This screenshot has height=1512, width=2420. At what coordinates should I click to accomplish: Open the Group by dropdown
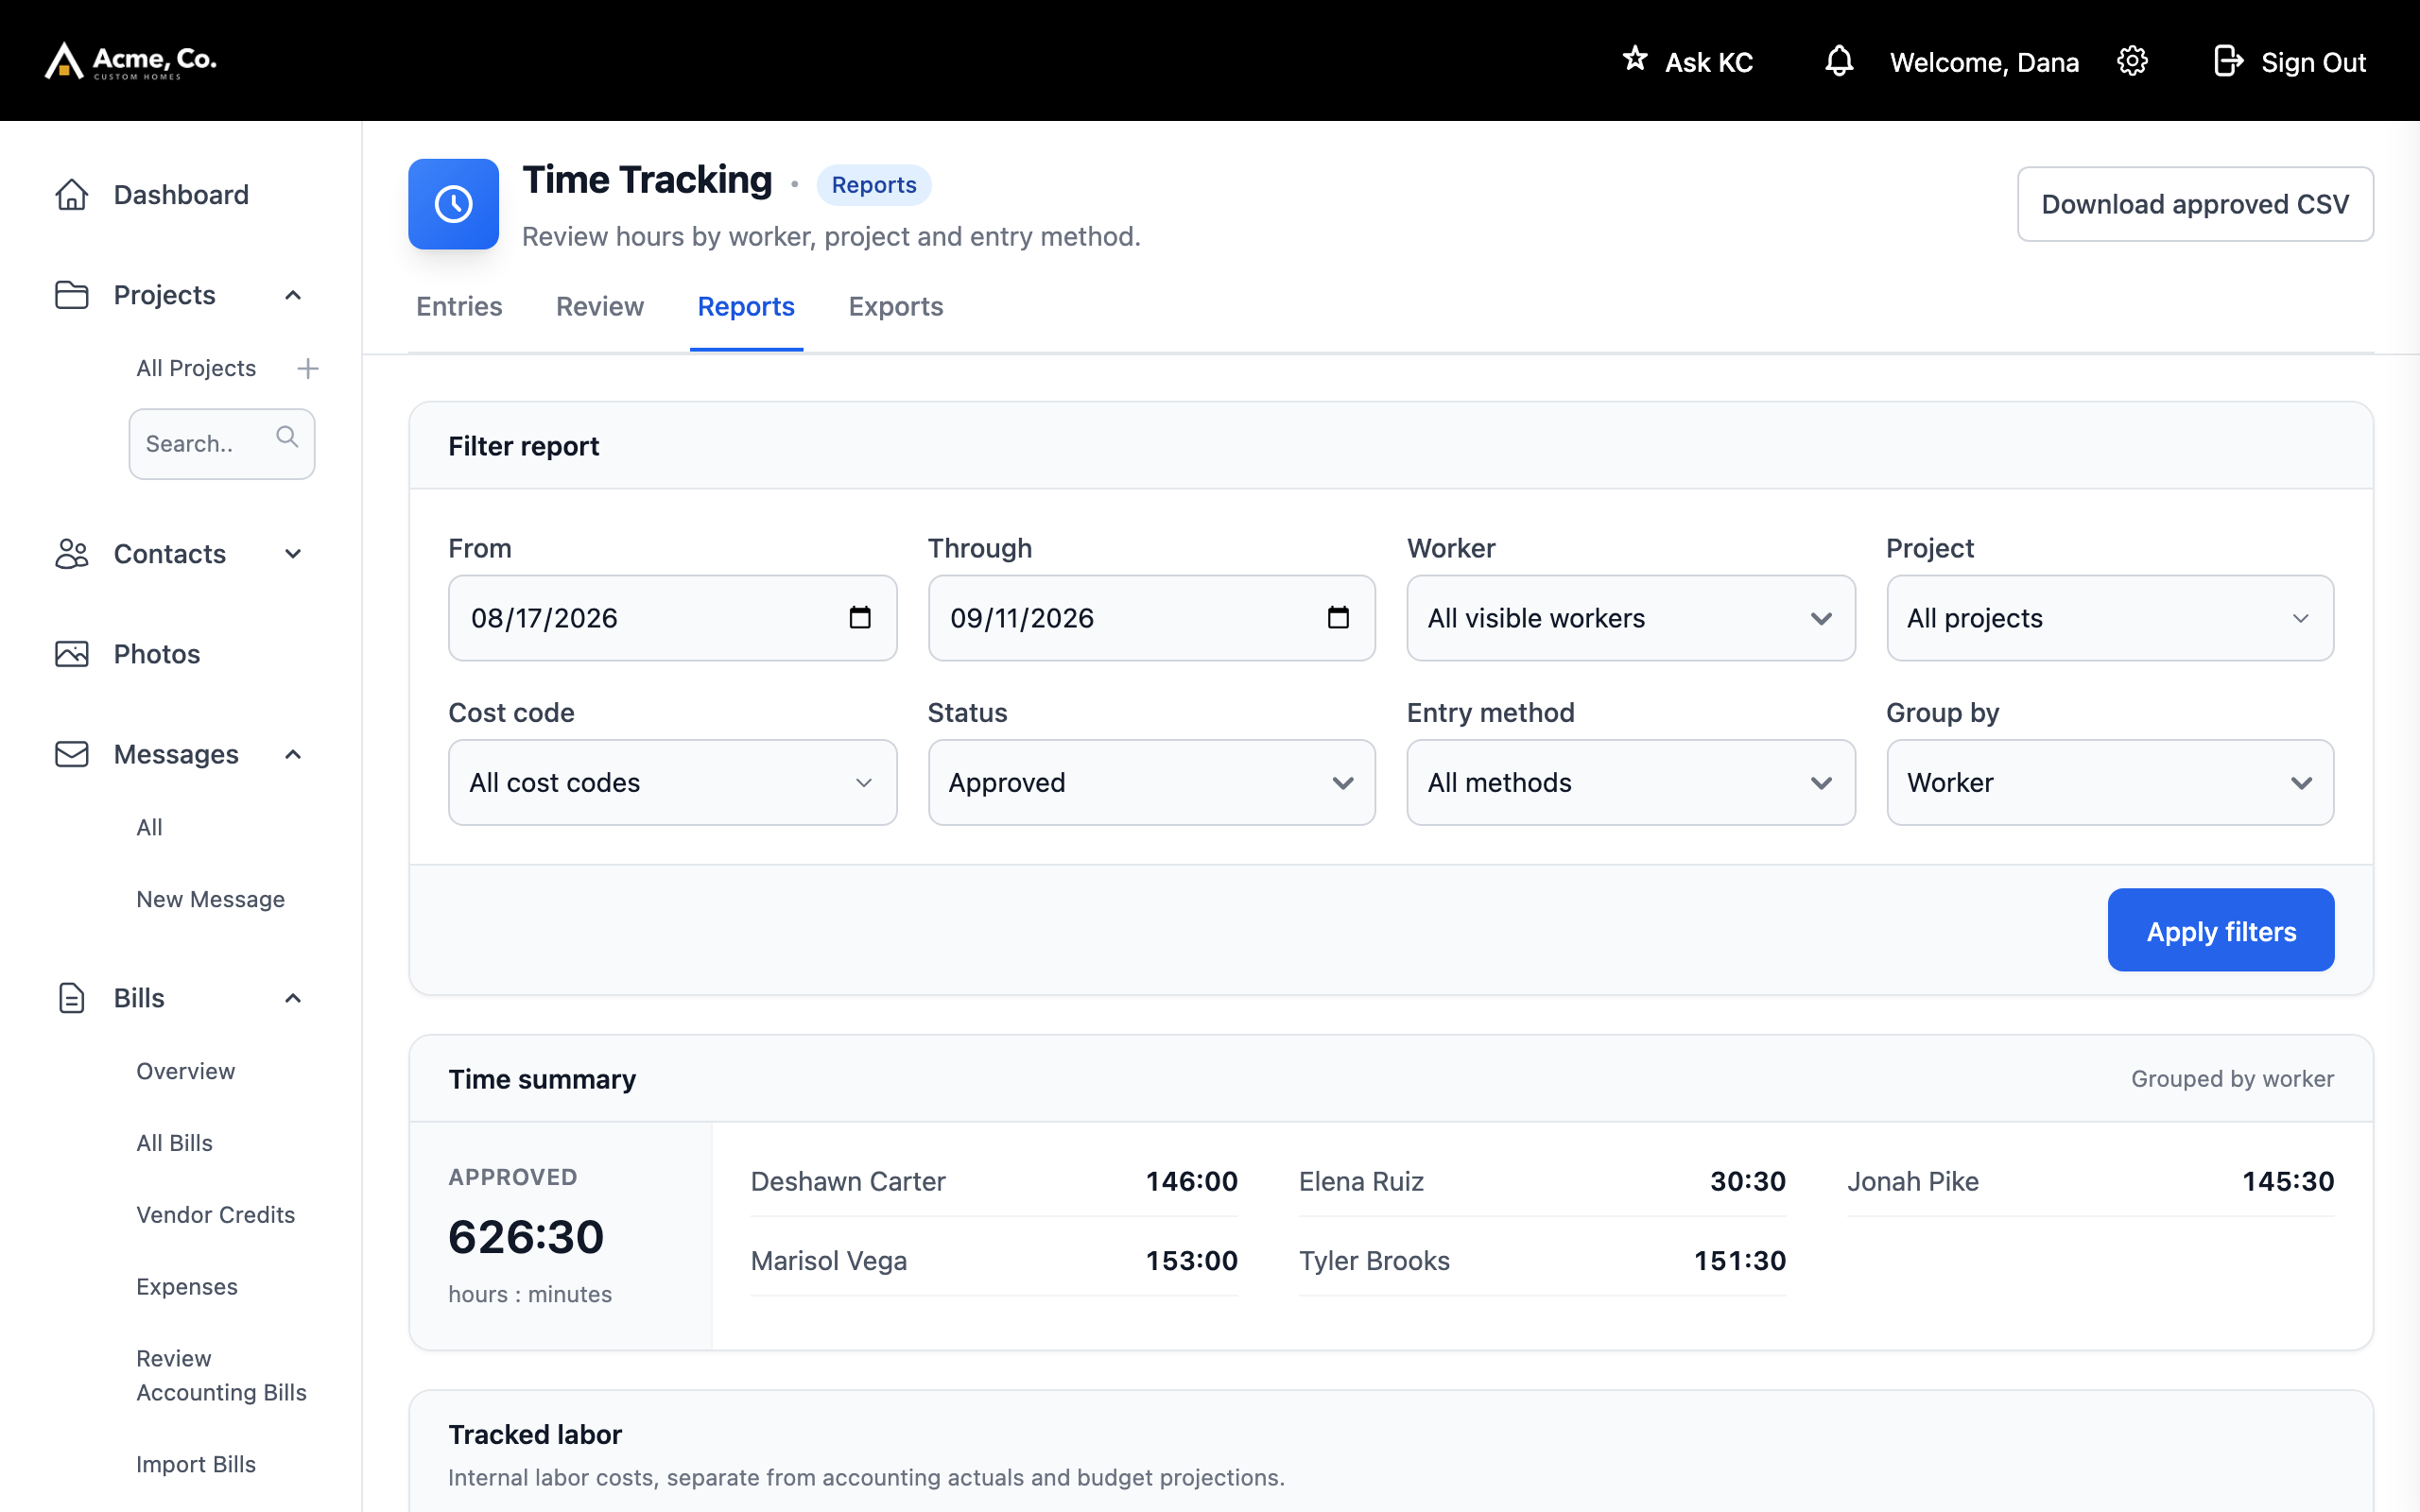point(2110,782)
